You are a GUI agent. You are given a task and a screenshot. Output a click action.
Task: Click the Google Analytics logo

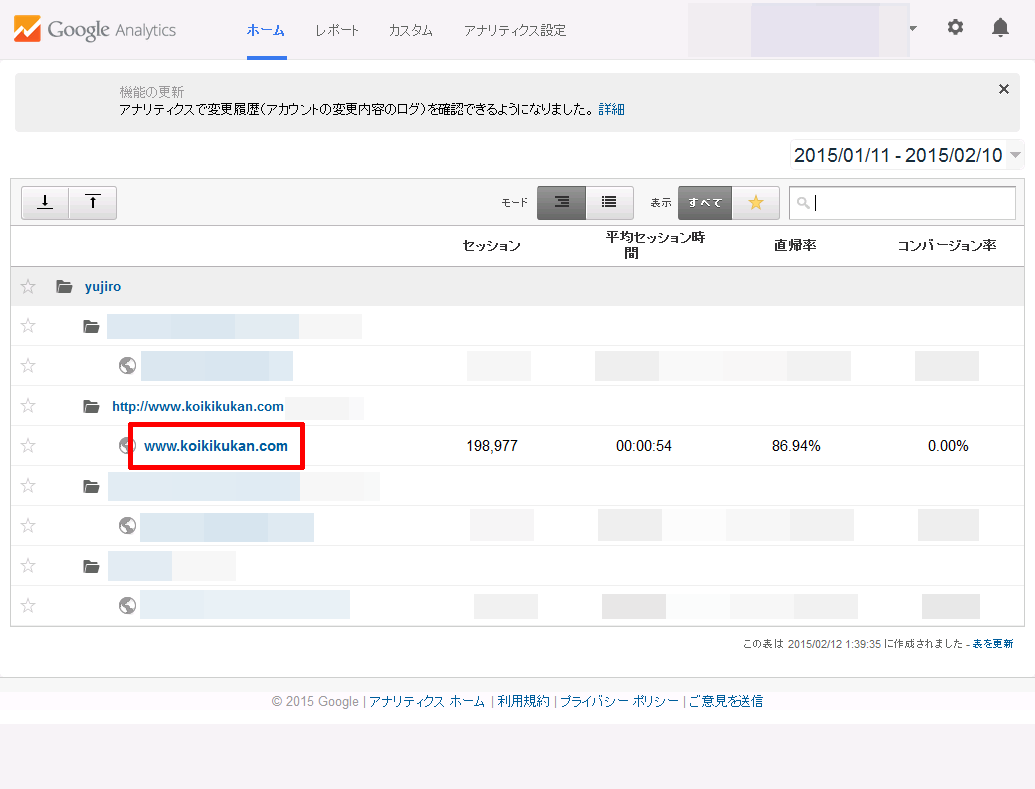95,30
